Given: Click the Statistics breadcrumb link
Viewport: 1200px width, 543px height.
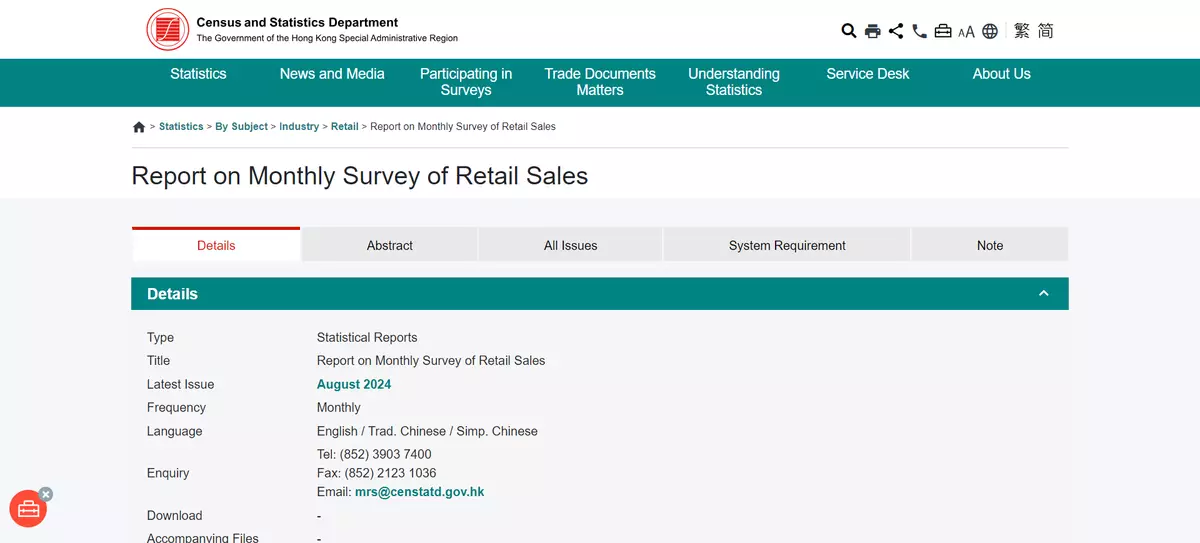Looking at the screenshot, I should 181,127.
